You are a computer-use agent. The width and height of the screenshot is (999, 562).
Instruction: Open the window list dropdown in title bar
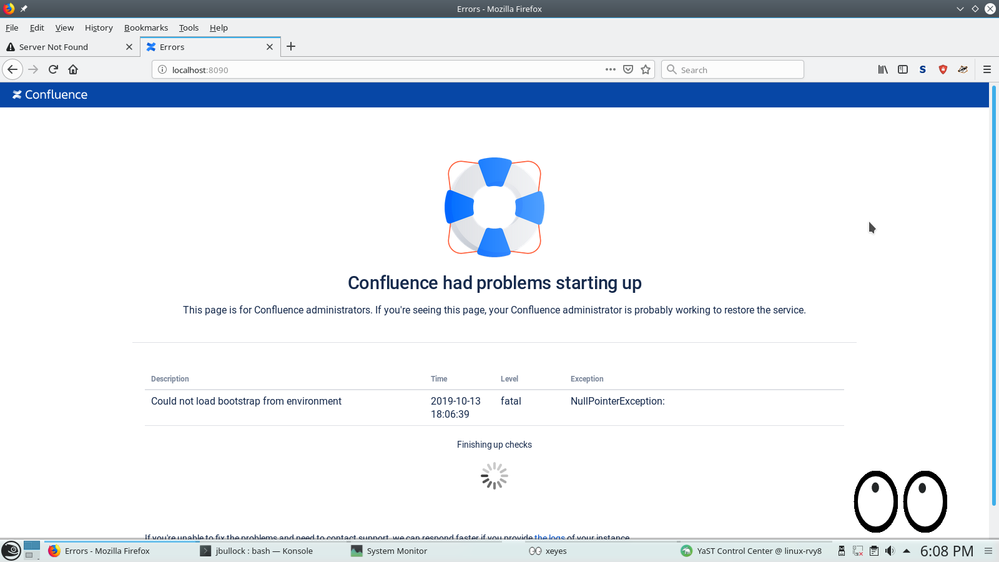pos(960,9)
